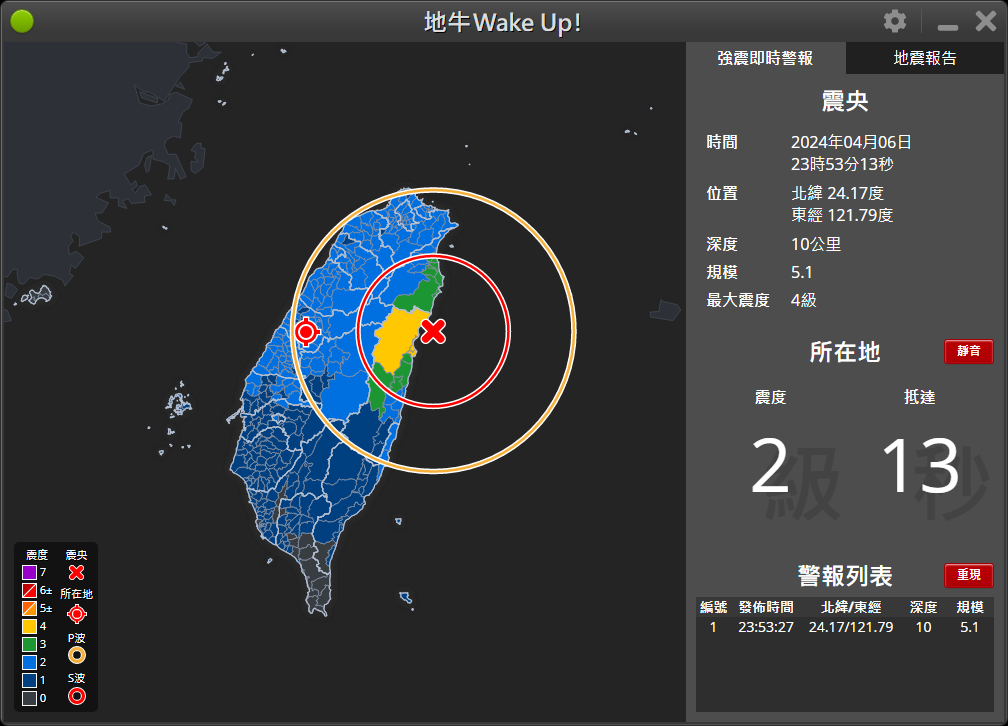Viewport: 1008px width, 726px height.
Task: Click the 規模 column header in alert list
Action: click(969, 607)
